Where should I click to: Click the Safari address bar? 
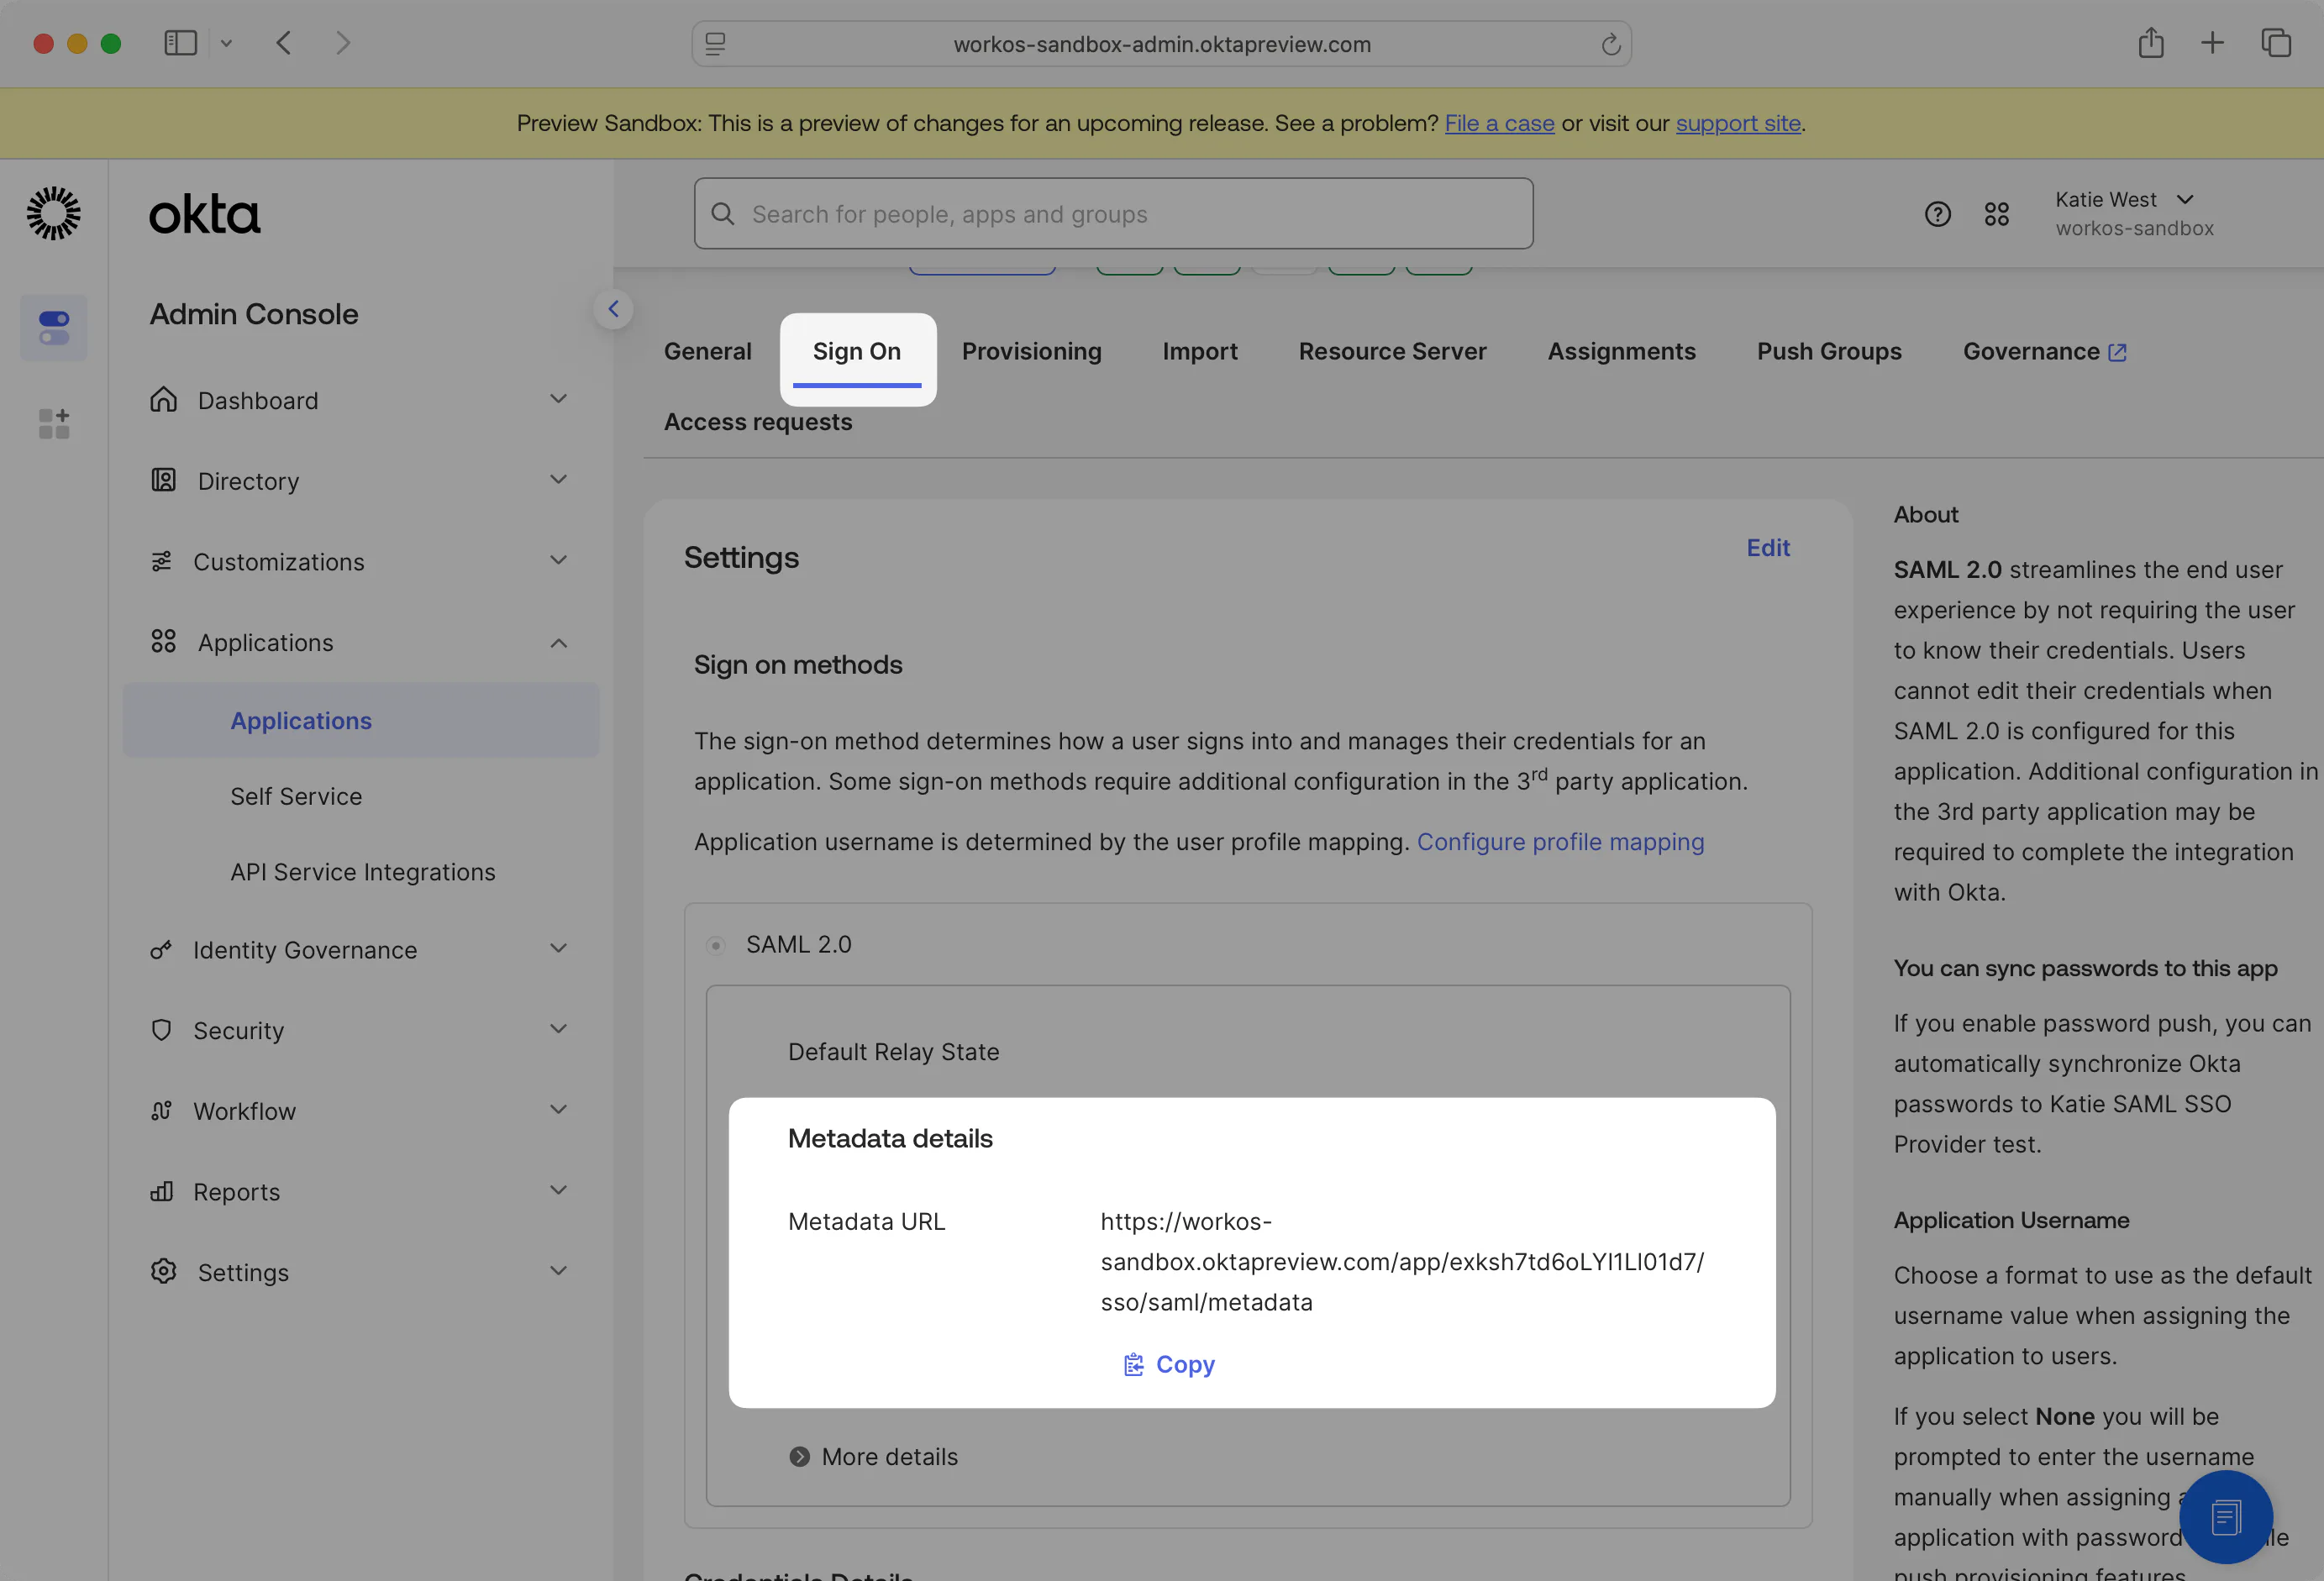(1162, 44)
